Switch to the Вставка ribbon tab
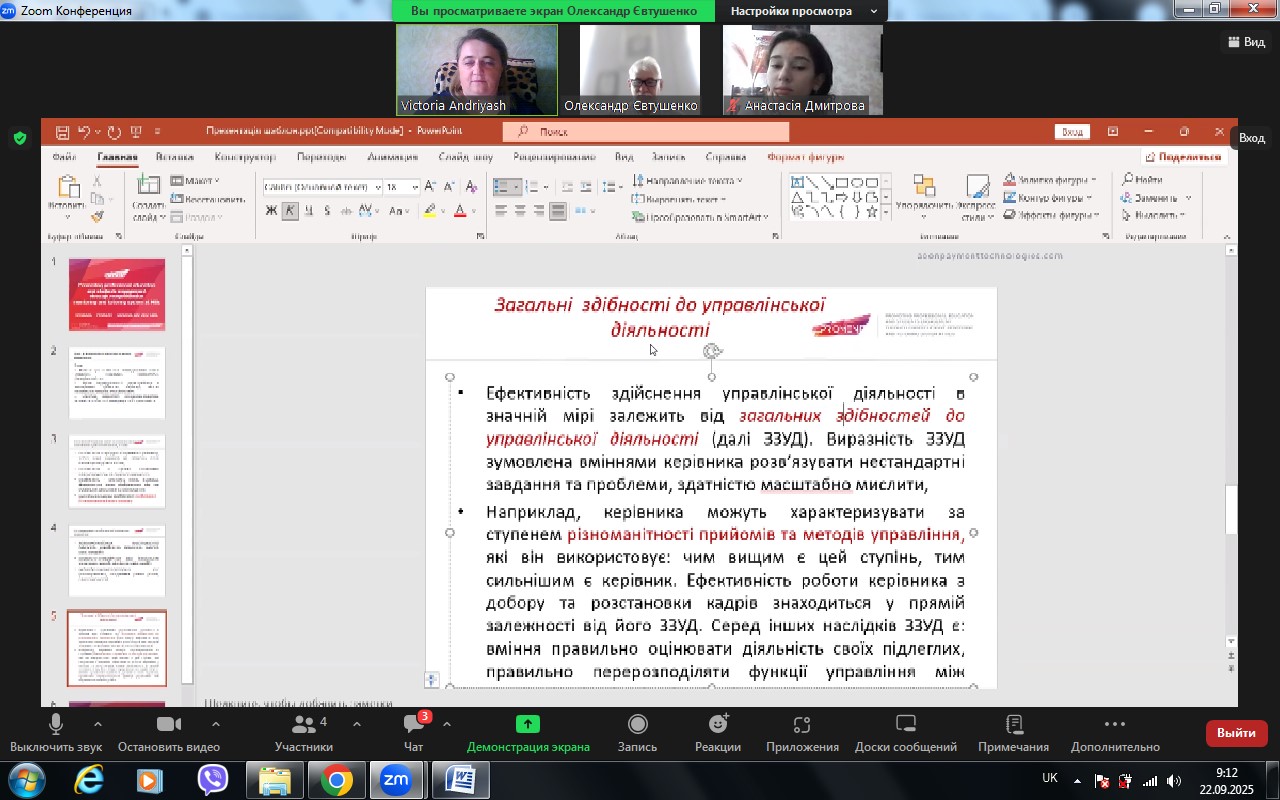This screenshot has width=1280, height=800. 175,157
